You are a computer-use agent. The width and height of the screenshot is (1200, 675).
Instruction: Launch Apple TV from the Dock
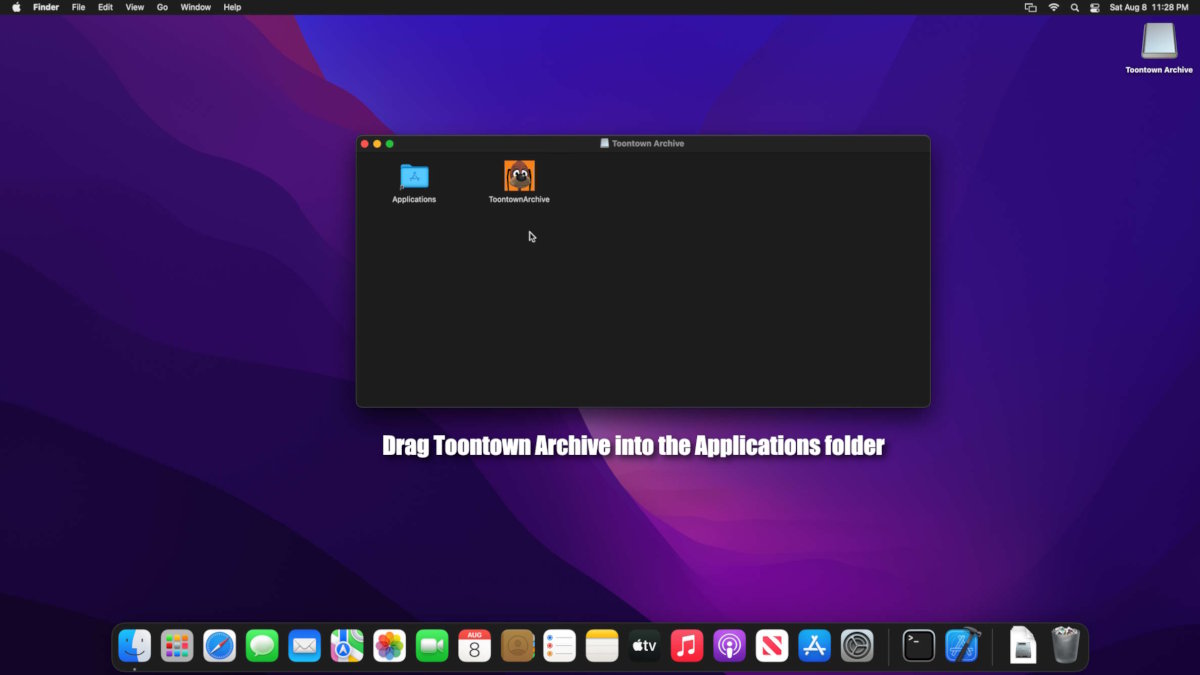click(x=644, y=646)
